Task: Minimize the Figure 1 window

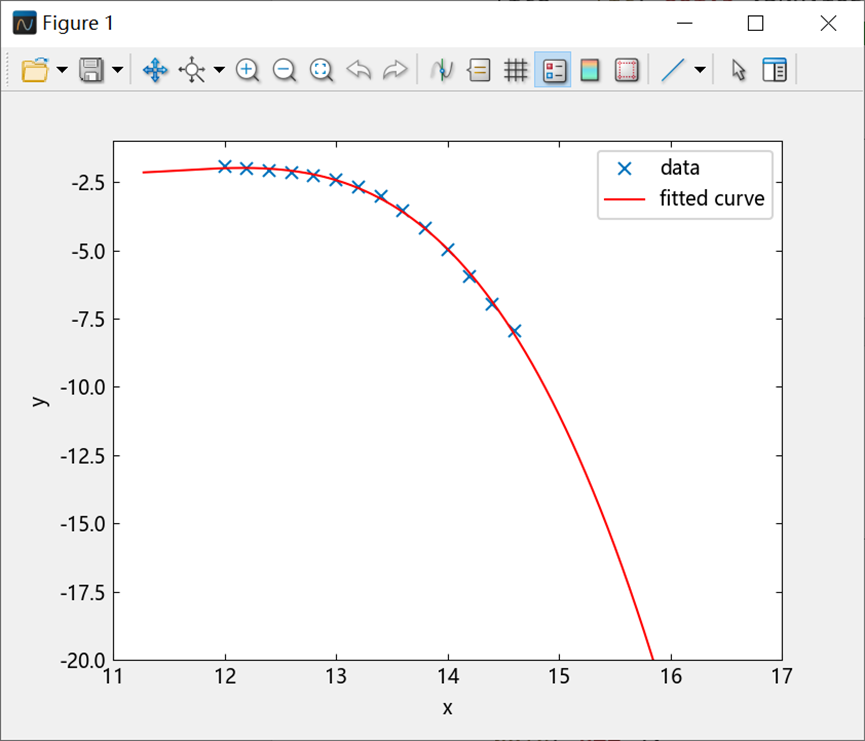Action: [685, 23]
